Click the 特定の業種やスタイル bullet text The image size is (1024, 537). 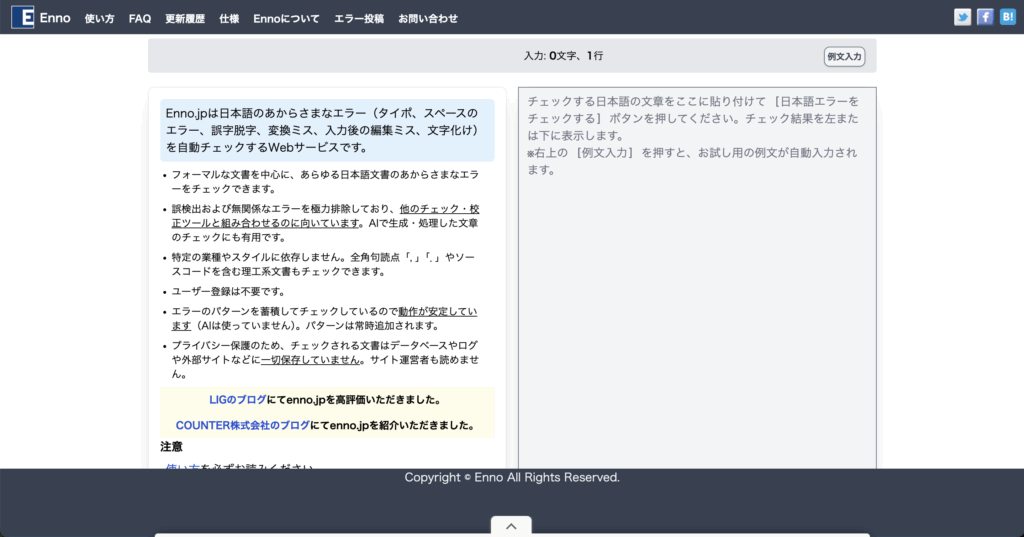click(x=323, y=265)
